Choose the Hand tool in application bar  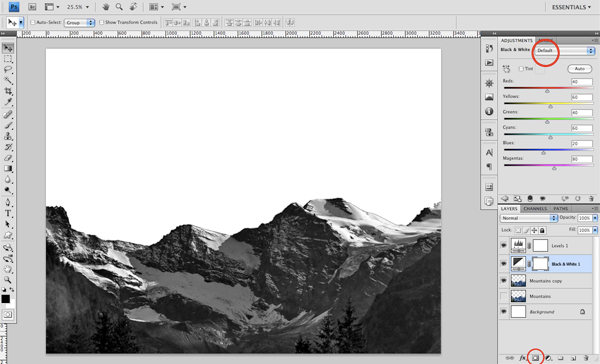click(x=106, y=7)
